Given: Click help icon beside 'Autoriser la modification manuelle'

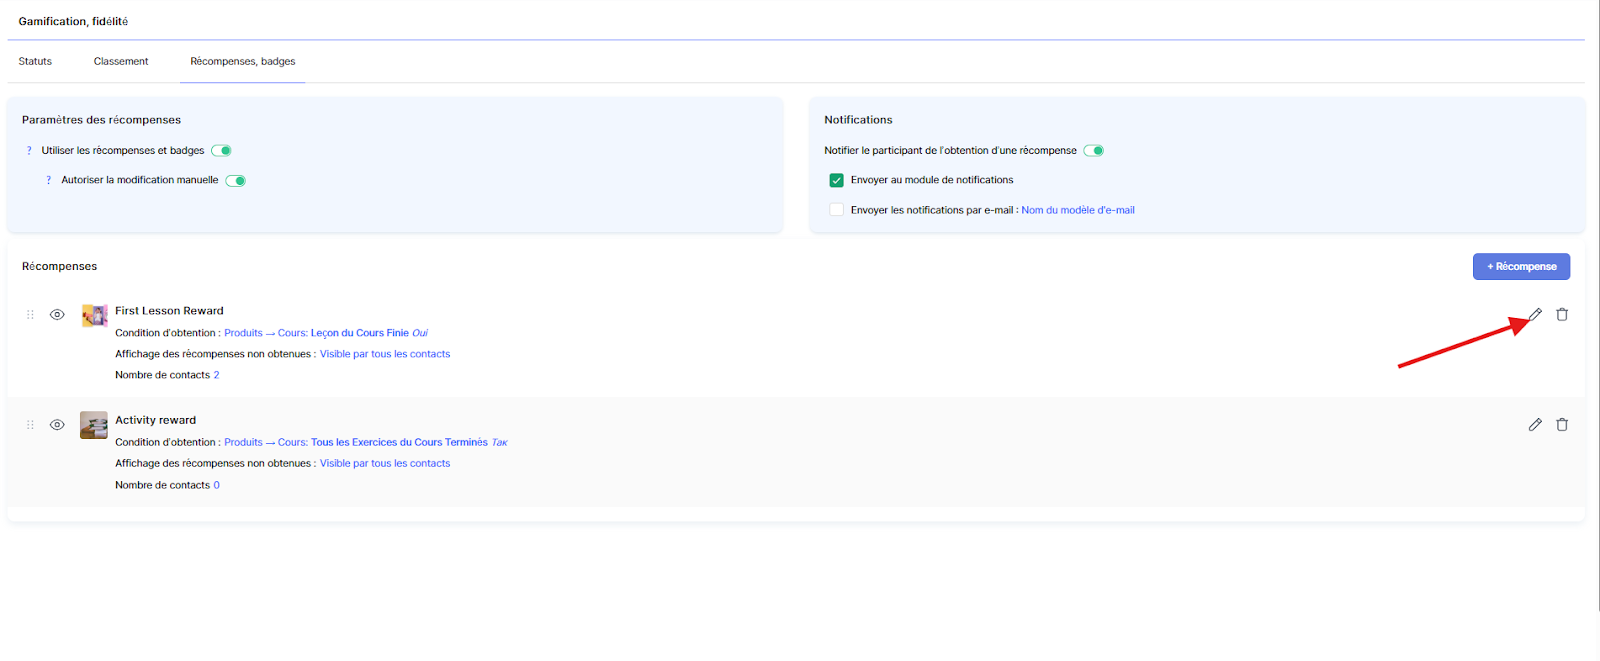Looking at the screenshot, I should pyautogui.click(x=48, y=181).
